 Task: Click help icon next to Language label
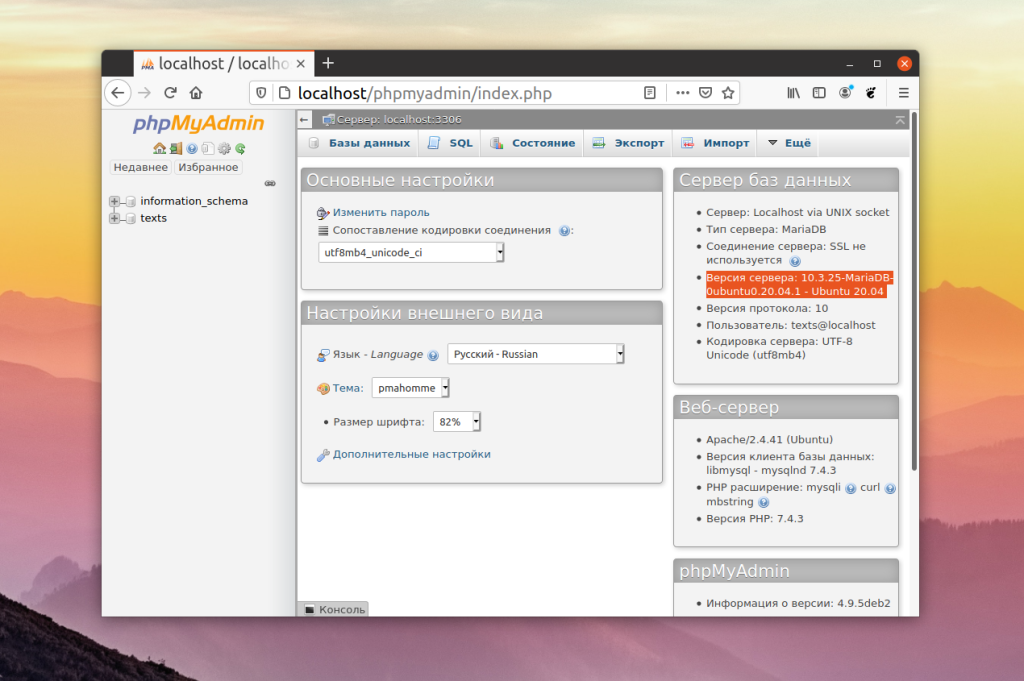click(433, 355)
